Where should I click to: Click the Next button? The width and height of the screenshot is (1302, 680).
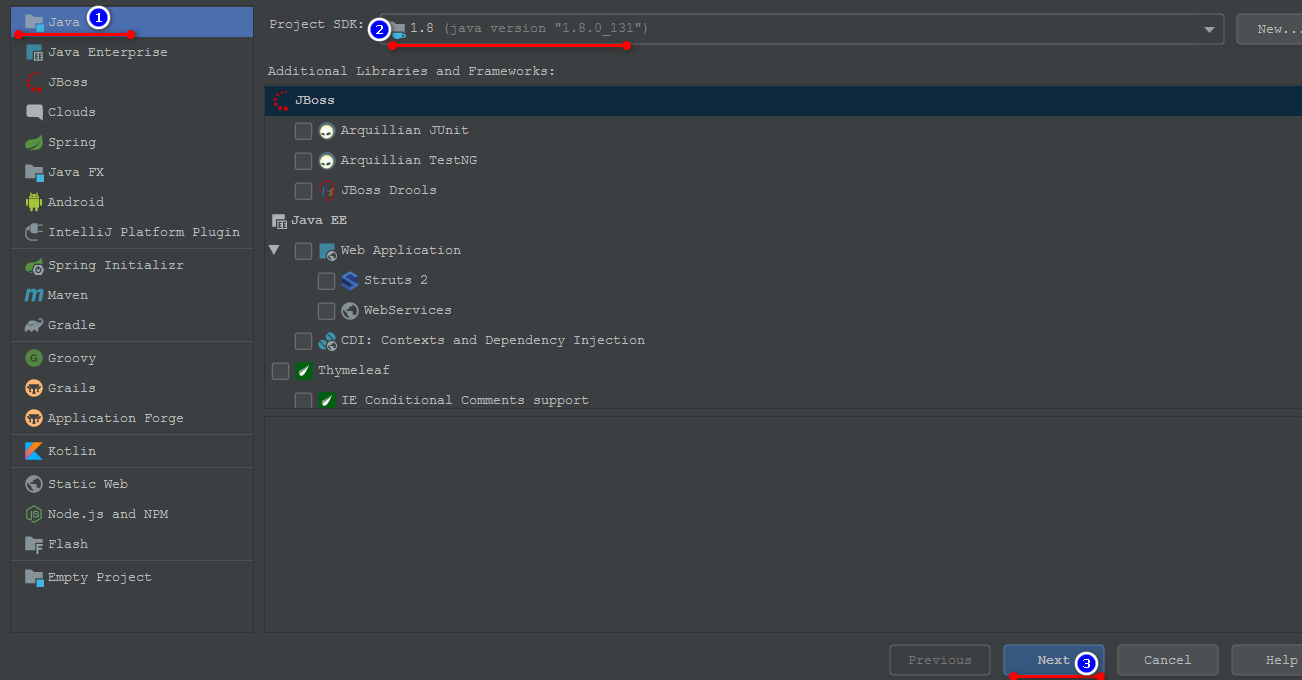click(x=1054, y=660)
